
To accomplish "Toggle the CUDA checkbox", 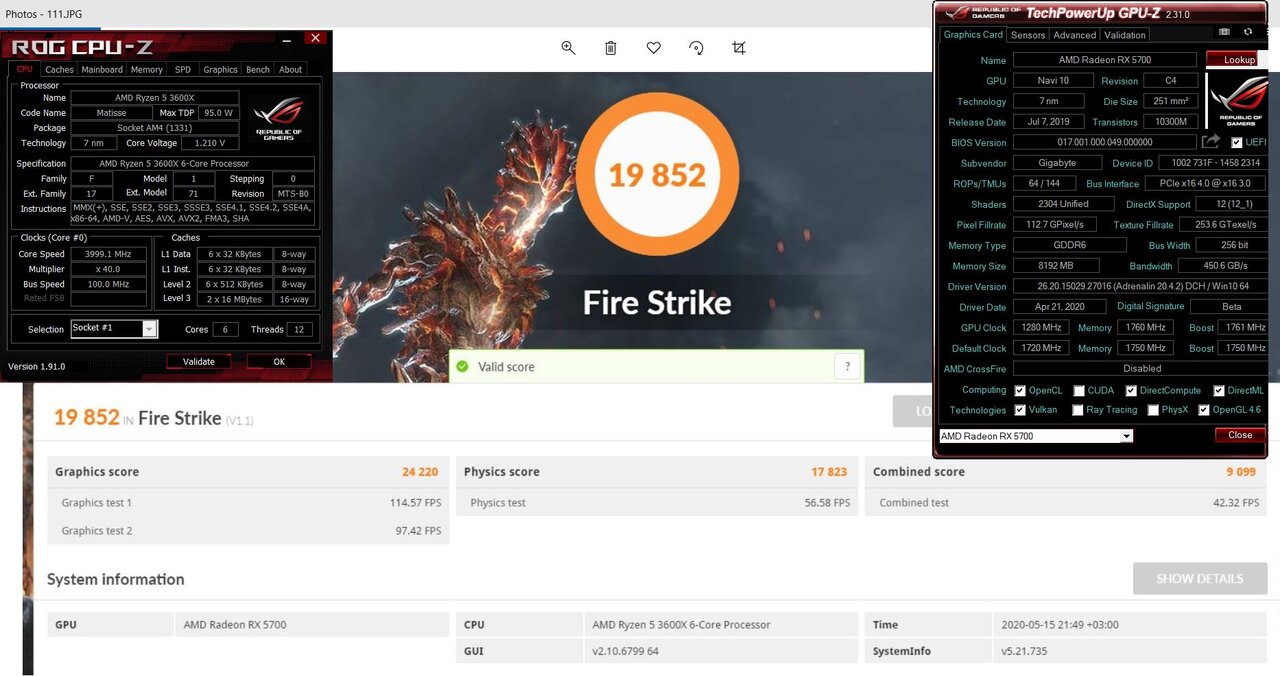I will (x=1079, y=391).
